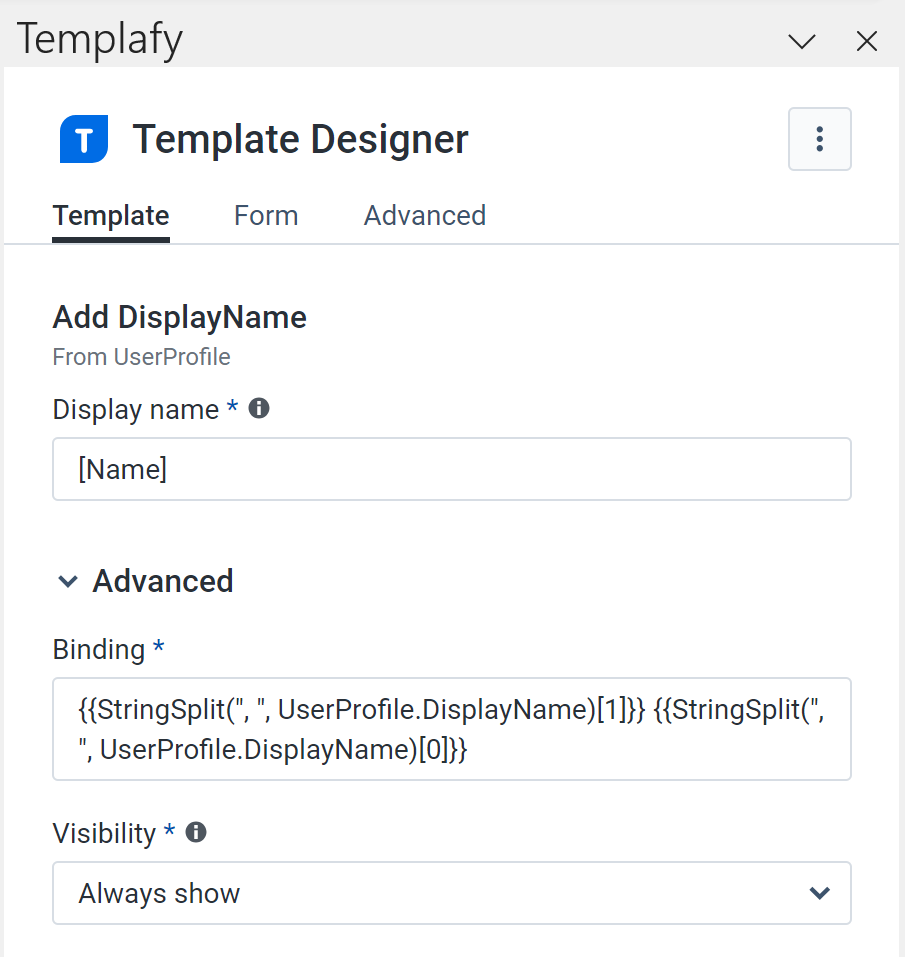Click the From UserProfile subtitle
Screen dimensions: 905x957
pos(141,357)
